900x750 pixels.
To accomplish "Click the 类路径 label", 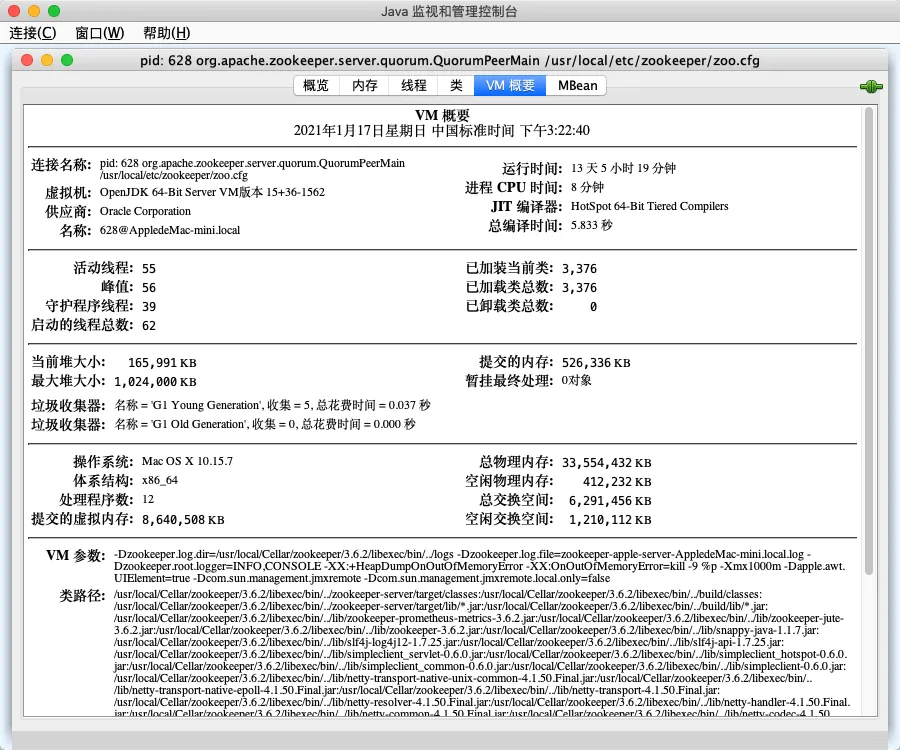I will 83,596.
